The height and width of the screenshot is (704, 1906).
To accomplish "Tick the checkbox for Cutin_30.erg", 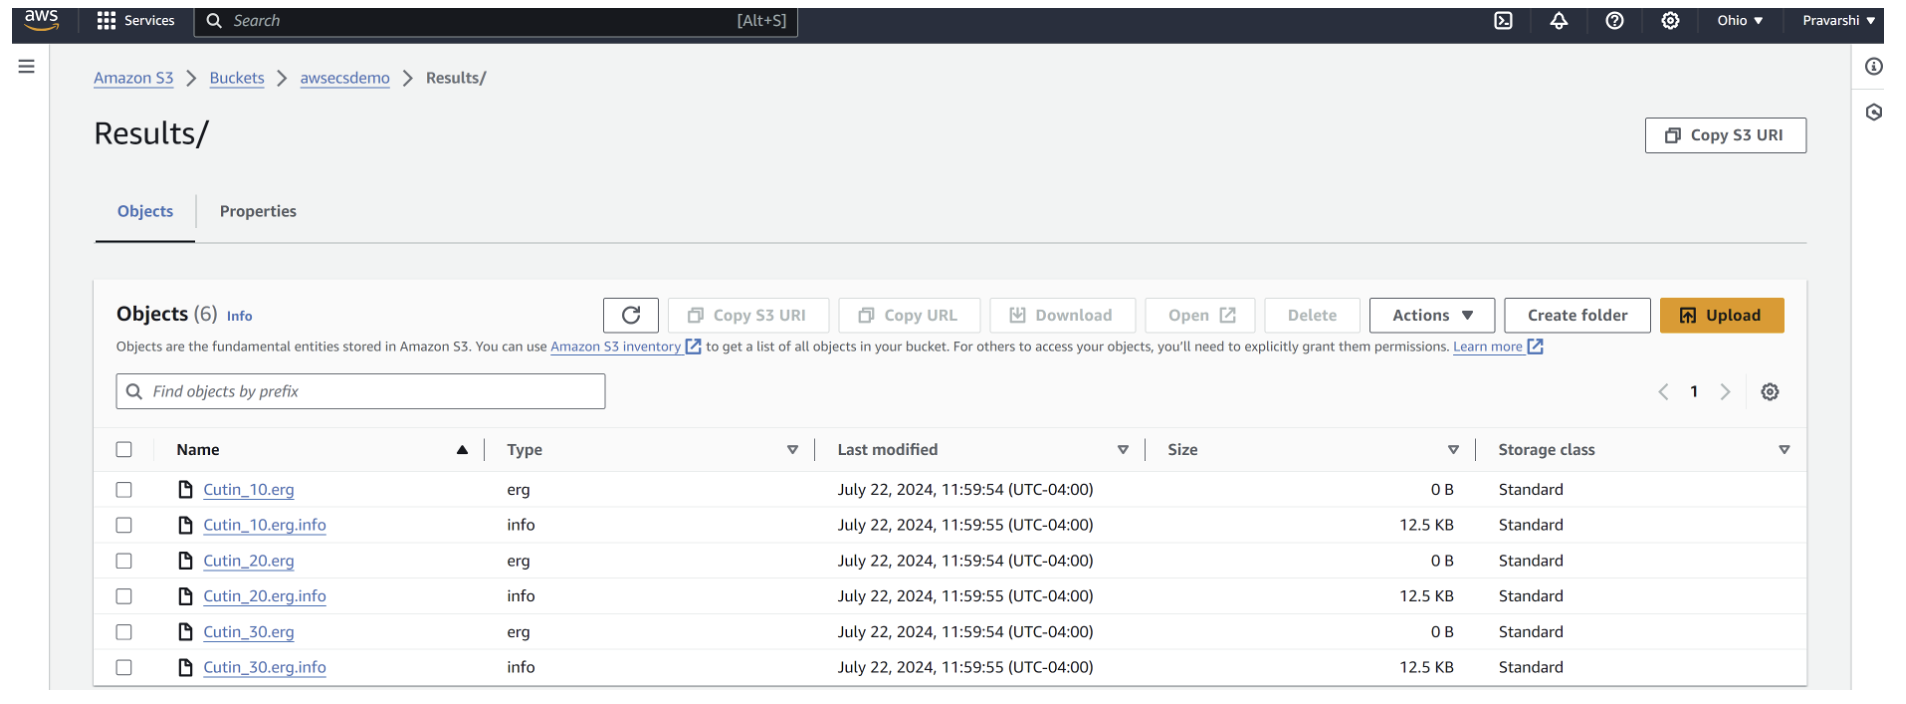I will (x=124, y=631).
